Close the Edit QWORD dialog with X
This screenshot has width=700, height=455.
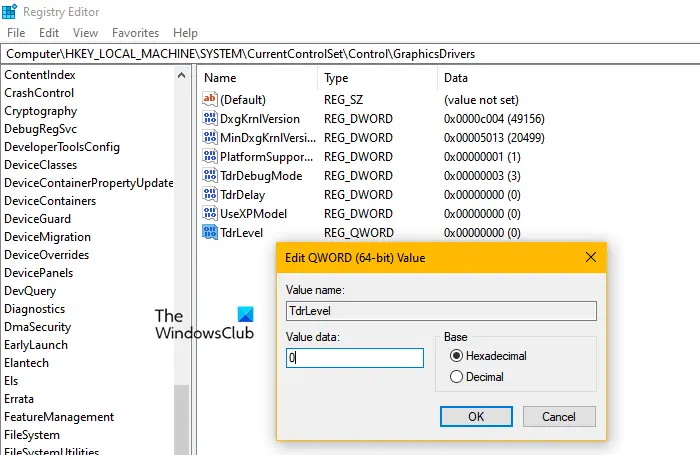[591, 257]
